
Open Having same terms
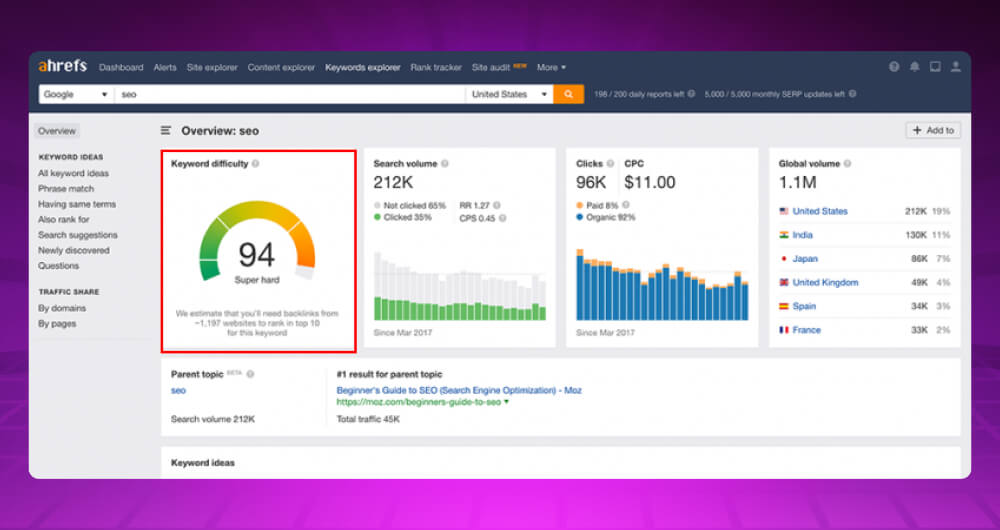[x=77, y=204]
